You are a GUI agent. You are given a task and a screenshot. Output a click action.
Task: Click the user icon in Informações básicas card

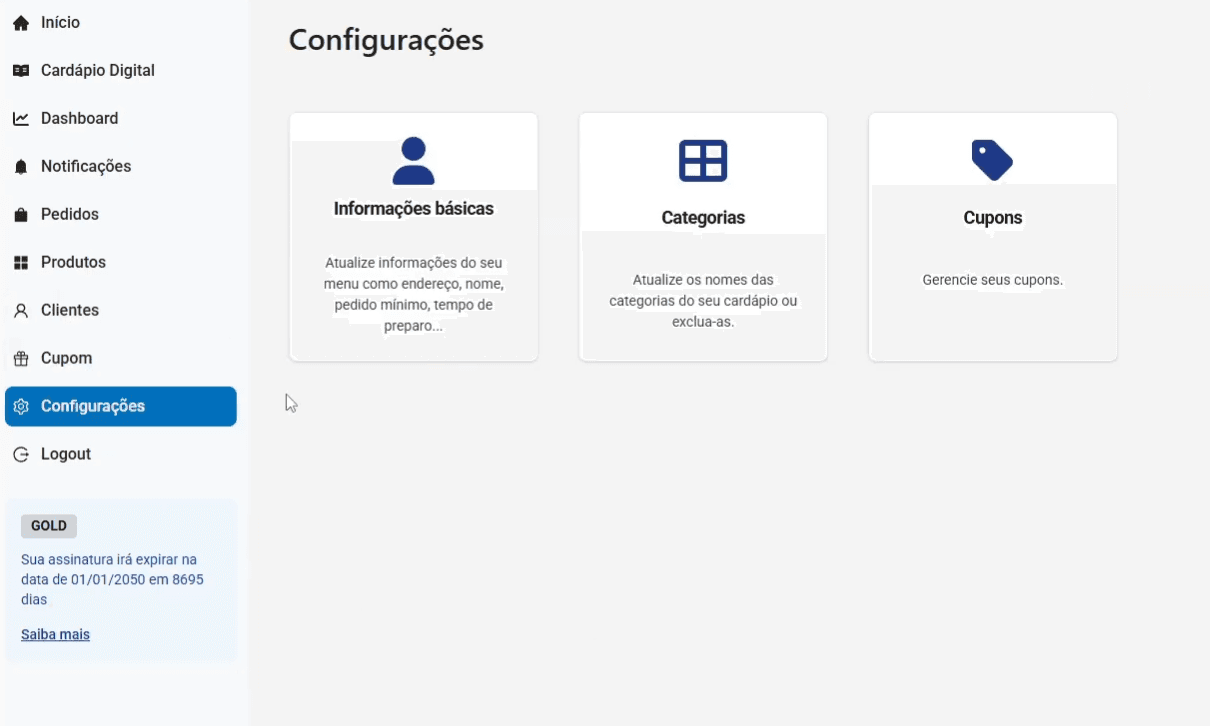point(413,161)
